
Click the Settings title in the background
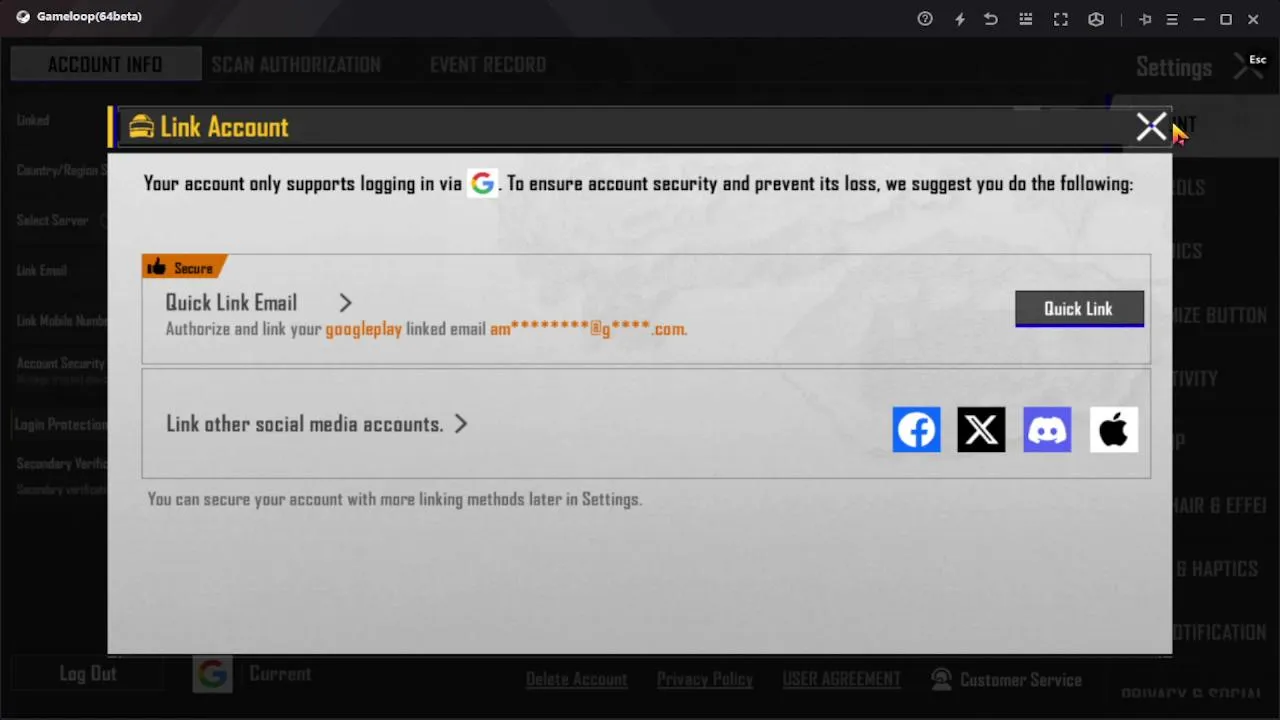point(1174,68)
